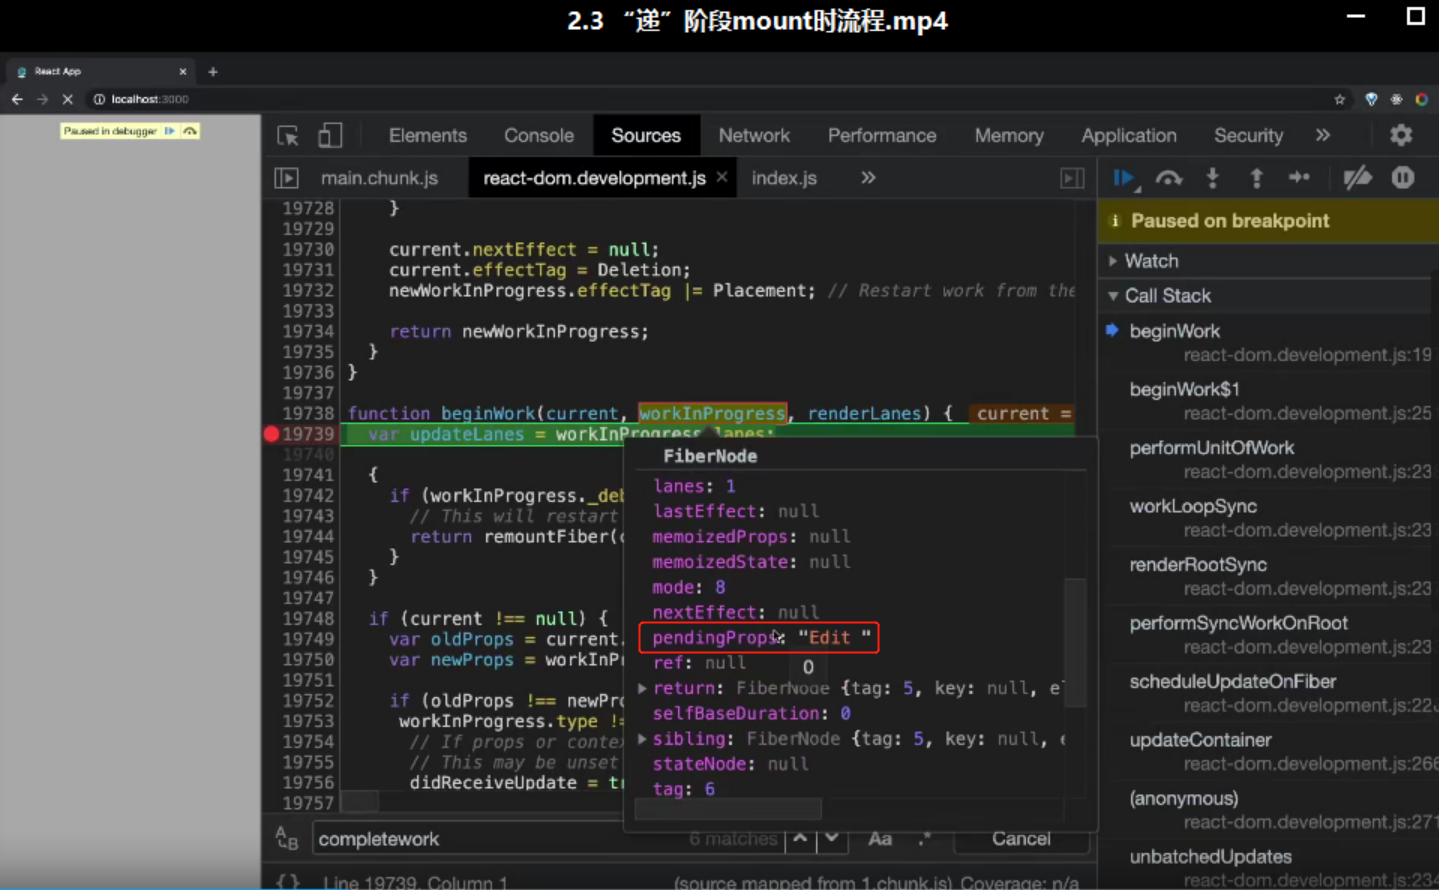Switch to the Performance panel

click(882, 136)
